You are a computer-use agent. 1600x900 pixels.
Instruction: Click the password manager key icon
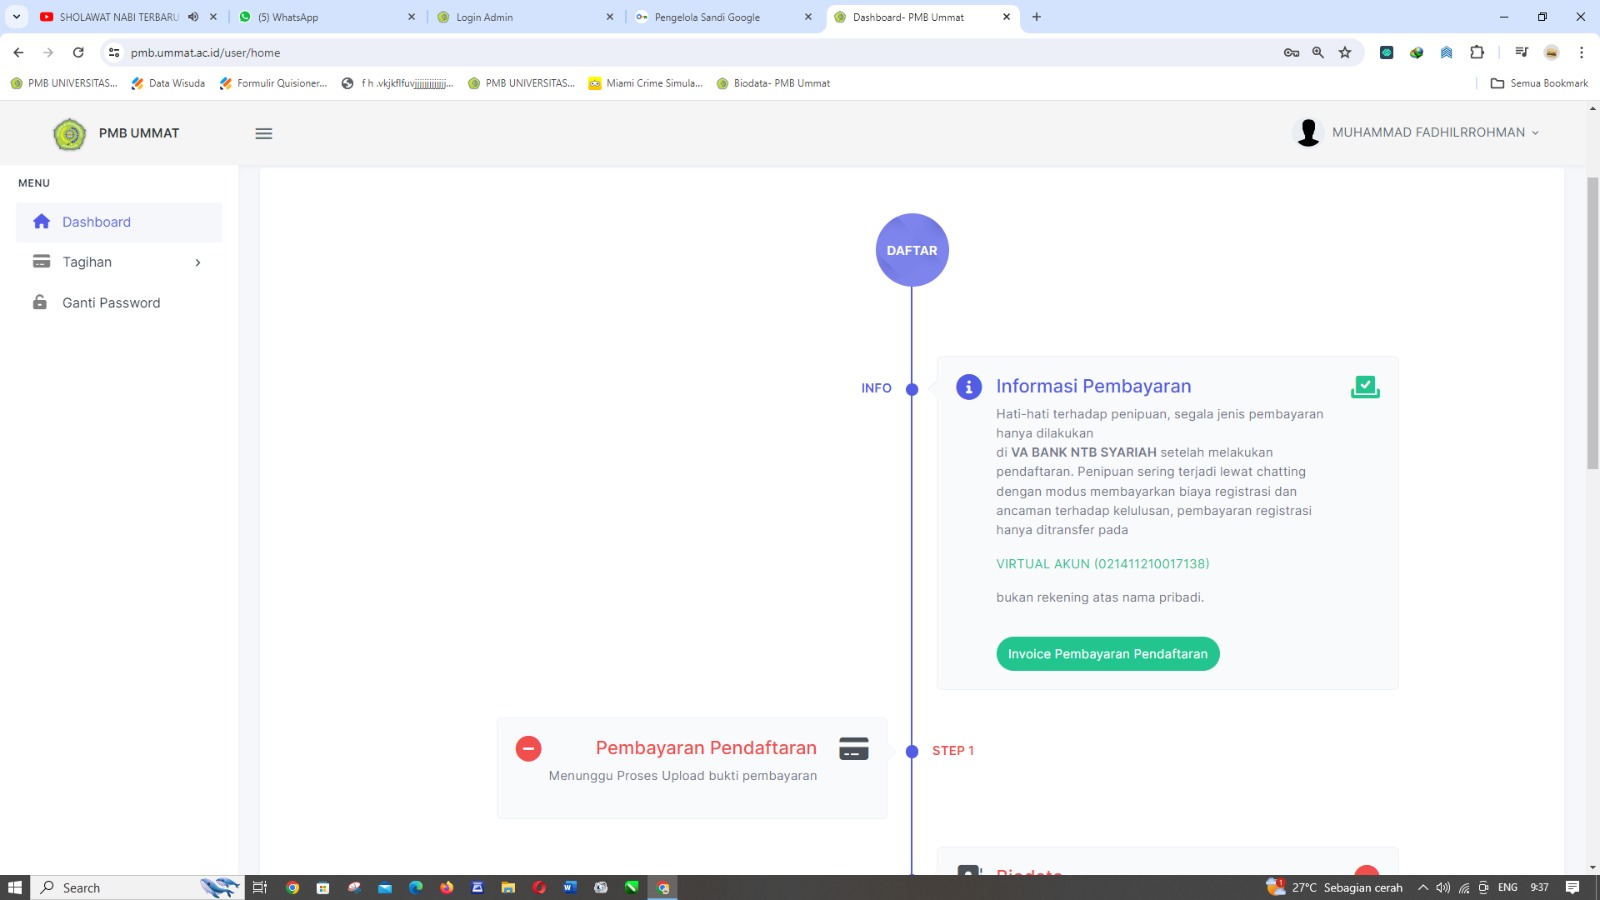click(x=1291, y=53)
